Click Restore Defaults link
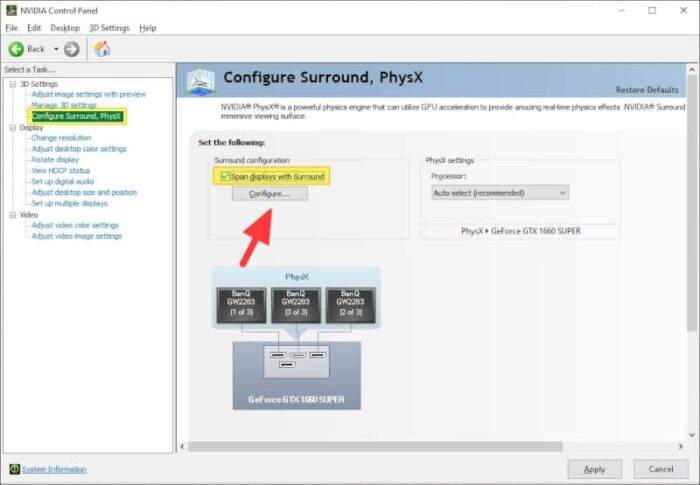Screen dimensions: 700x485 (647, 90)
